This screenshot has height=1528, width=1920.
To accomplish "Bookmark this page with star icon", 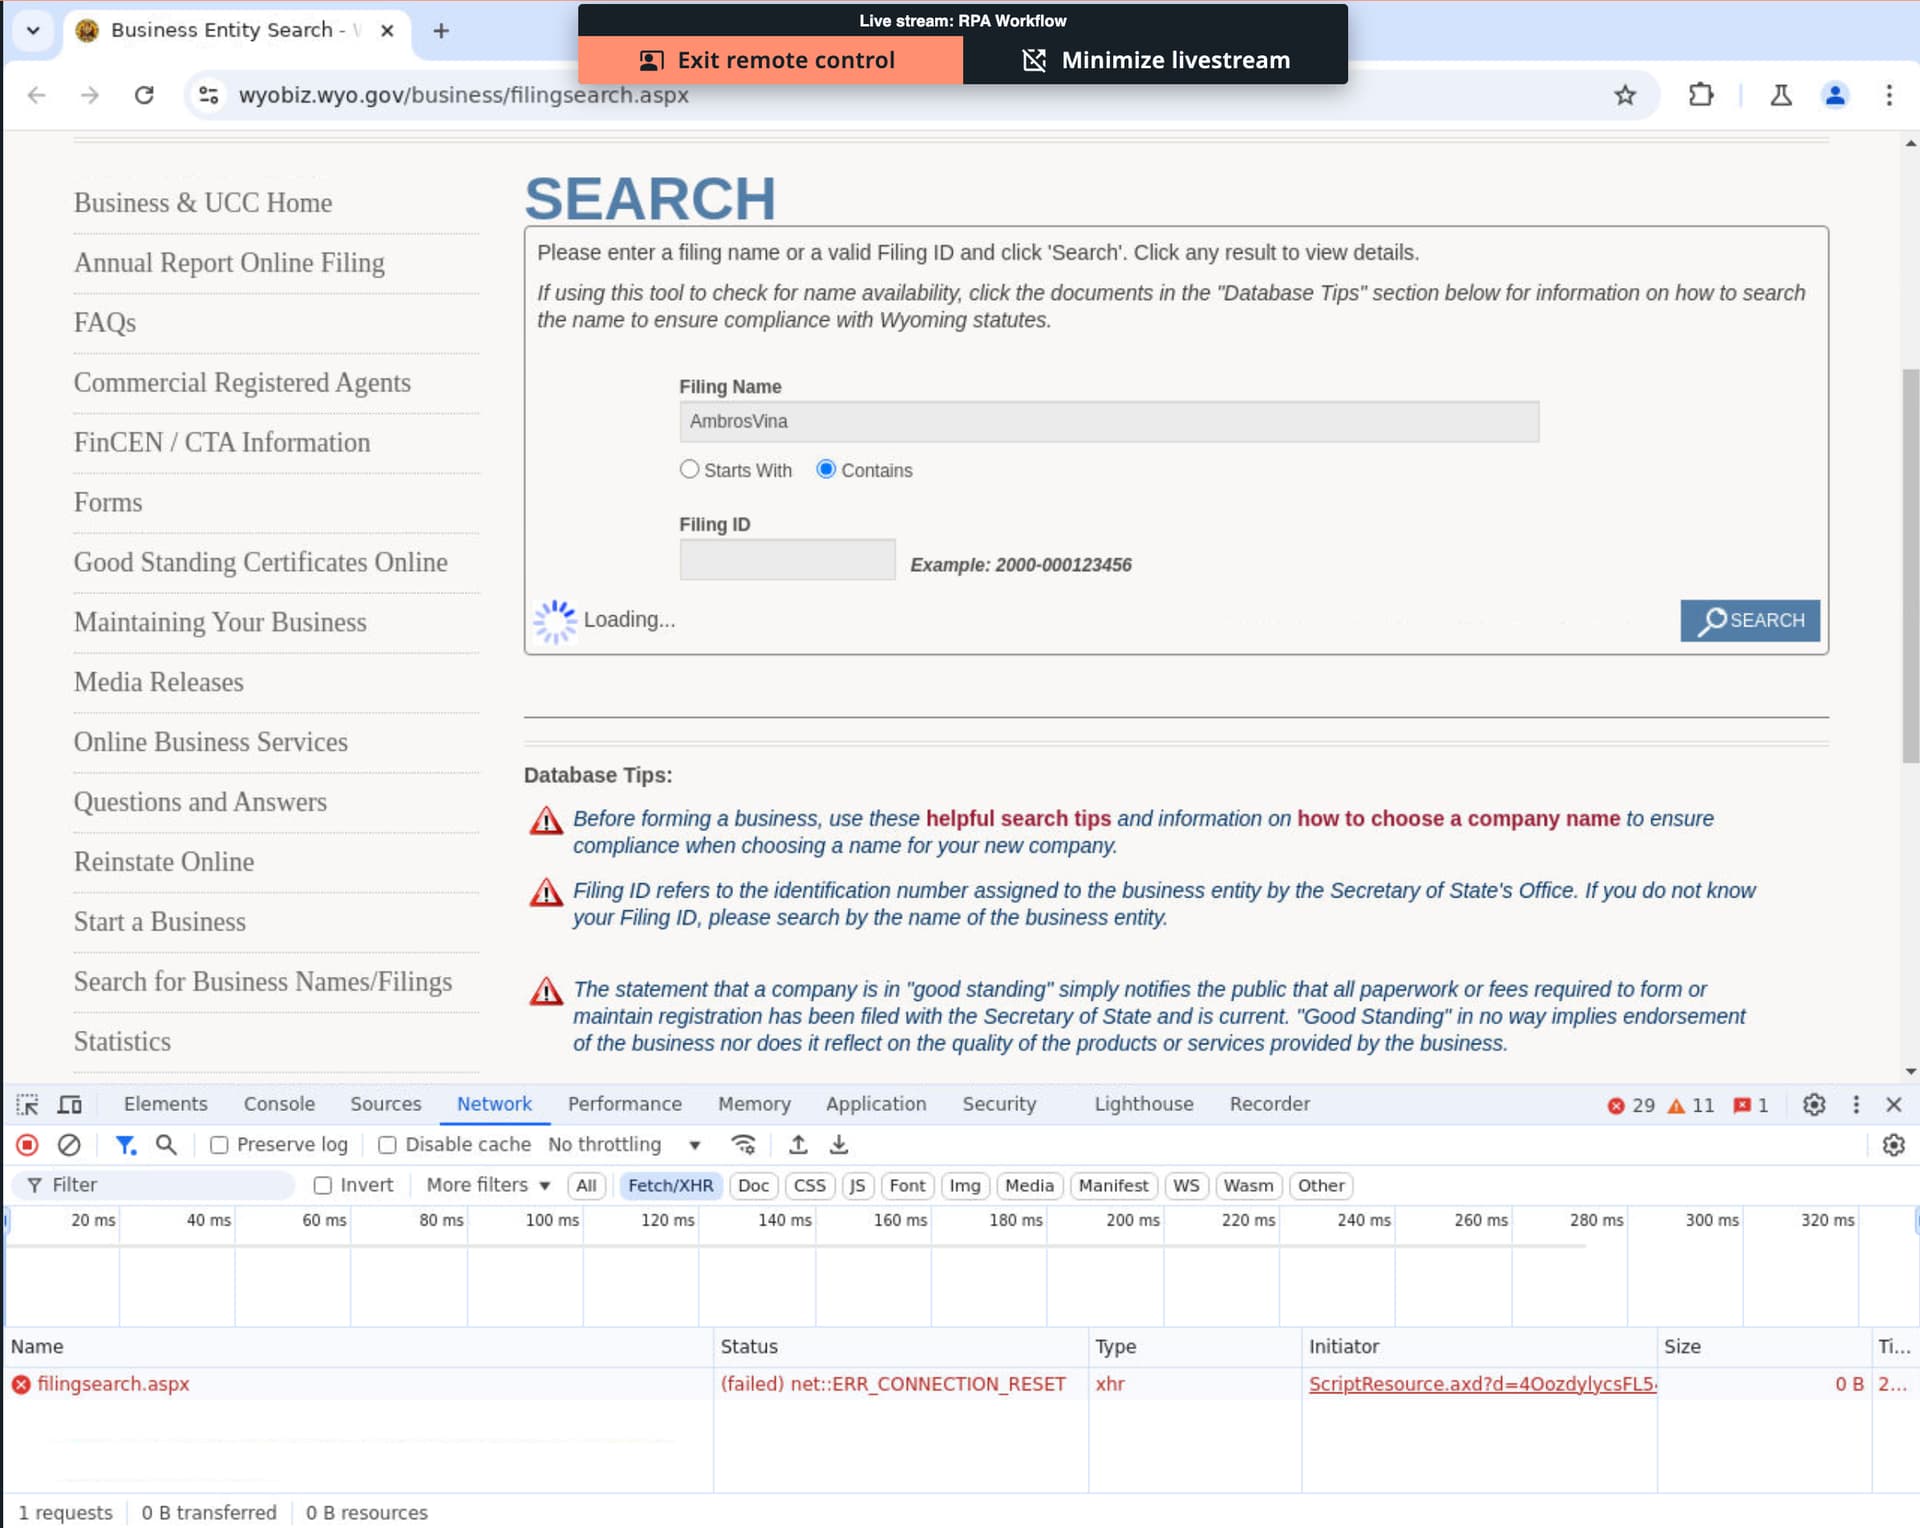I will tap(1624, 95).
